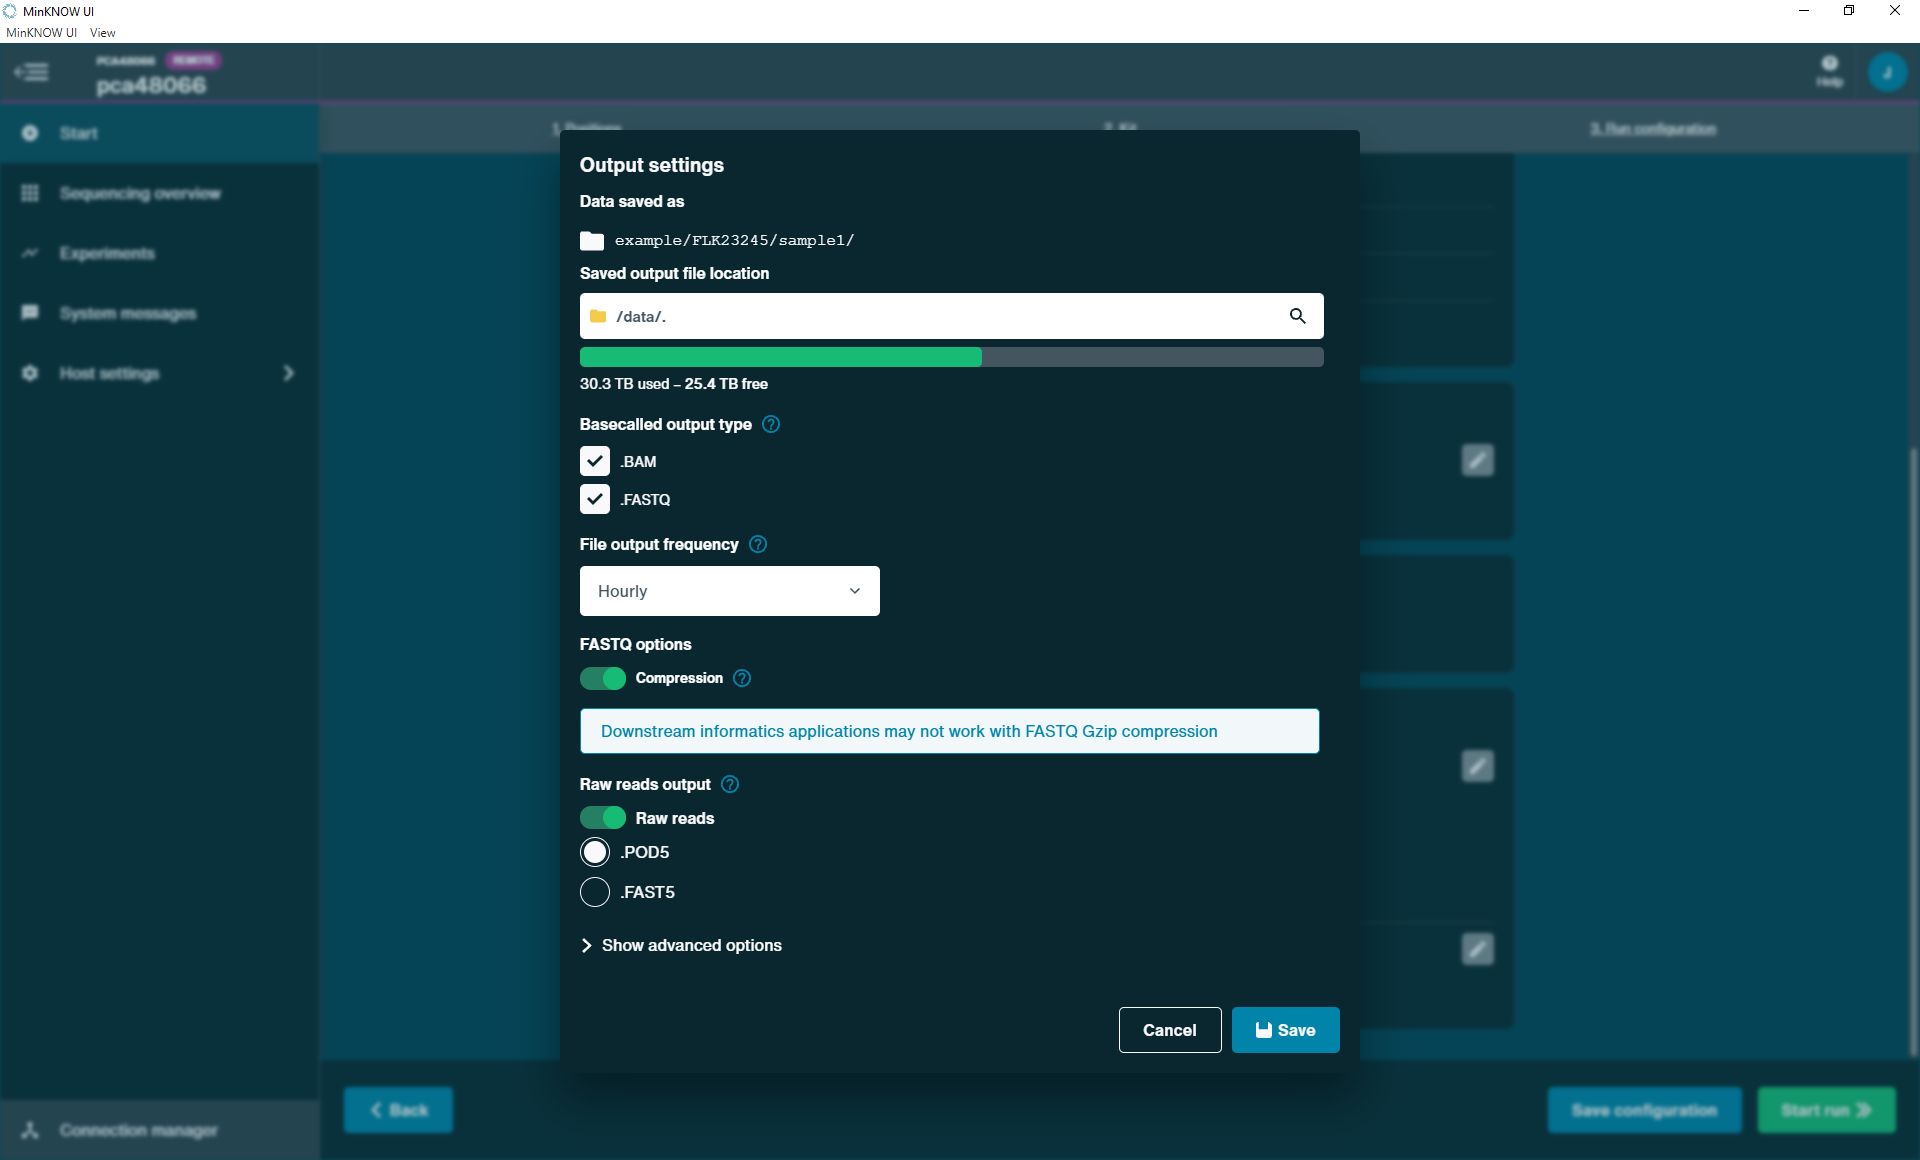Viewport: 1920px width, 1160px height.
Task: Open the user profile avatar menu
Action: 1888,71
